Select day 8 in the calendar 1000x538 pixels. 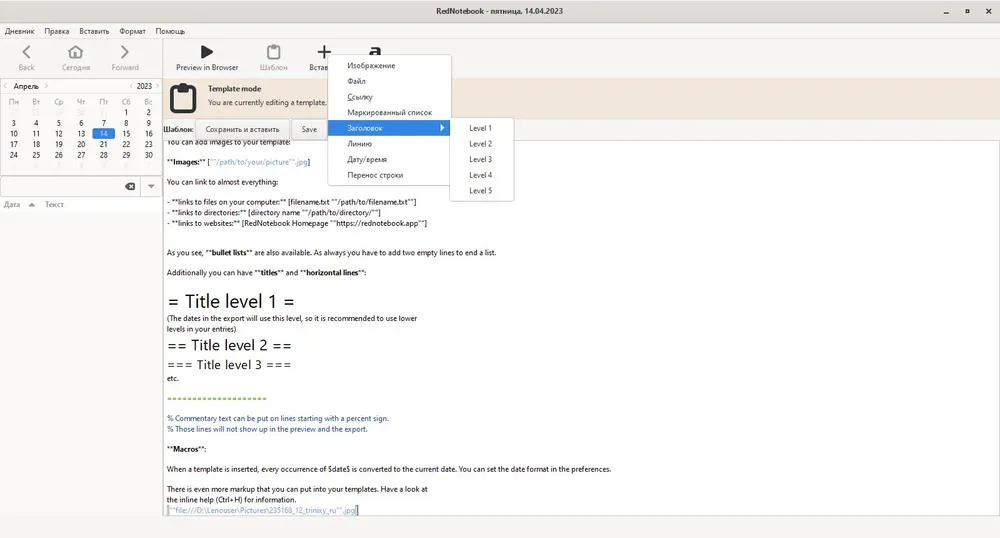point(126,123)
